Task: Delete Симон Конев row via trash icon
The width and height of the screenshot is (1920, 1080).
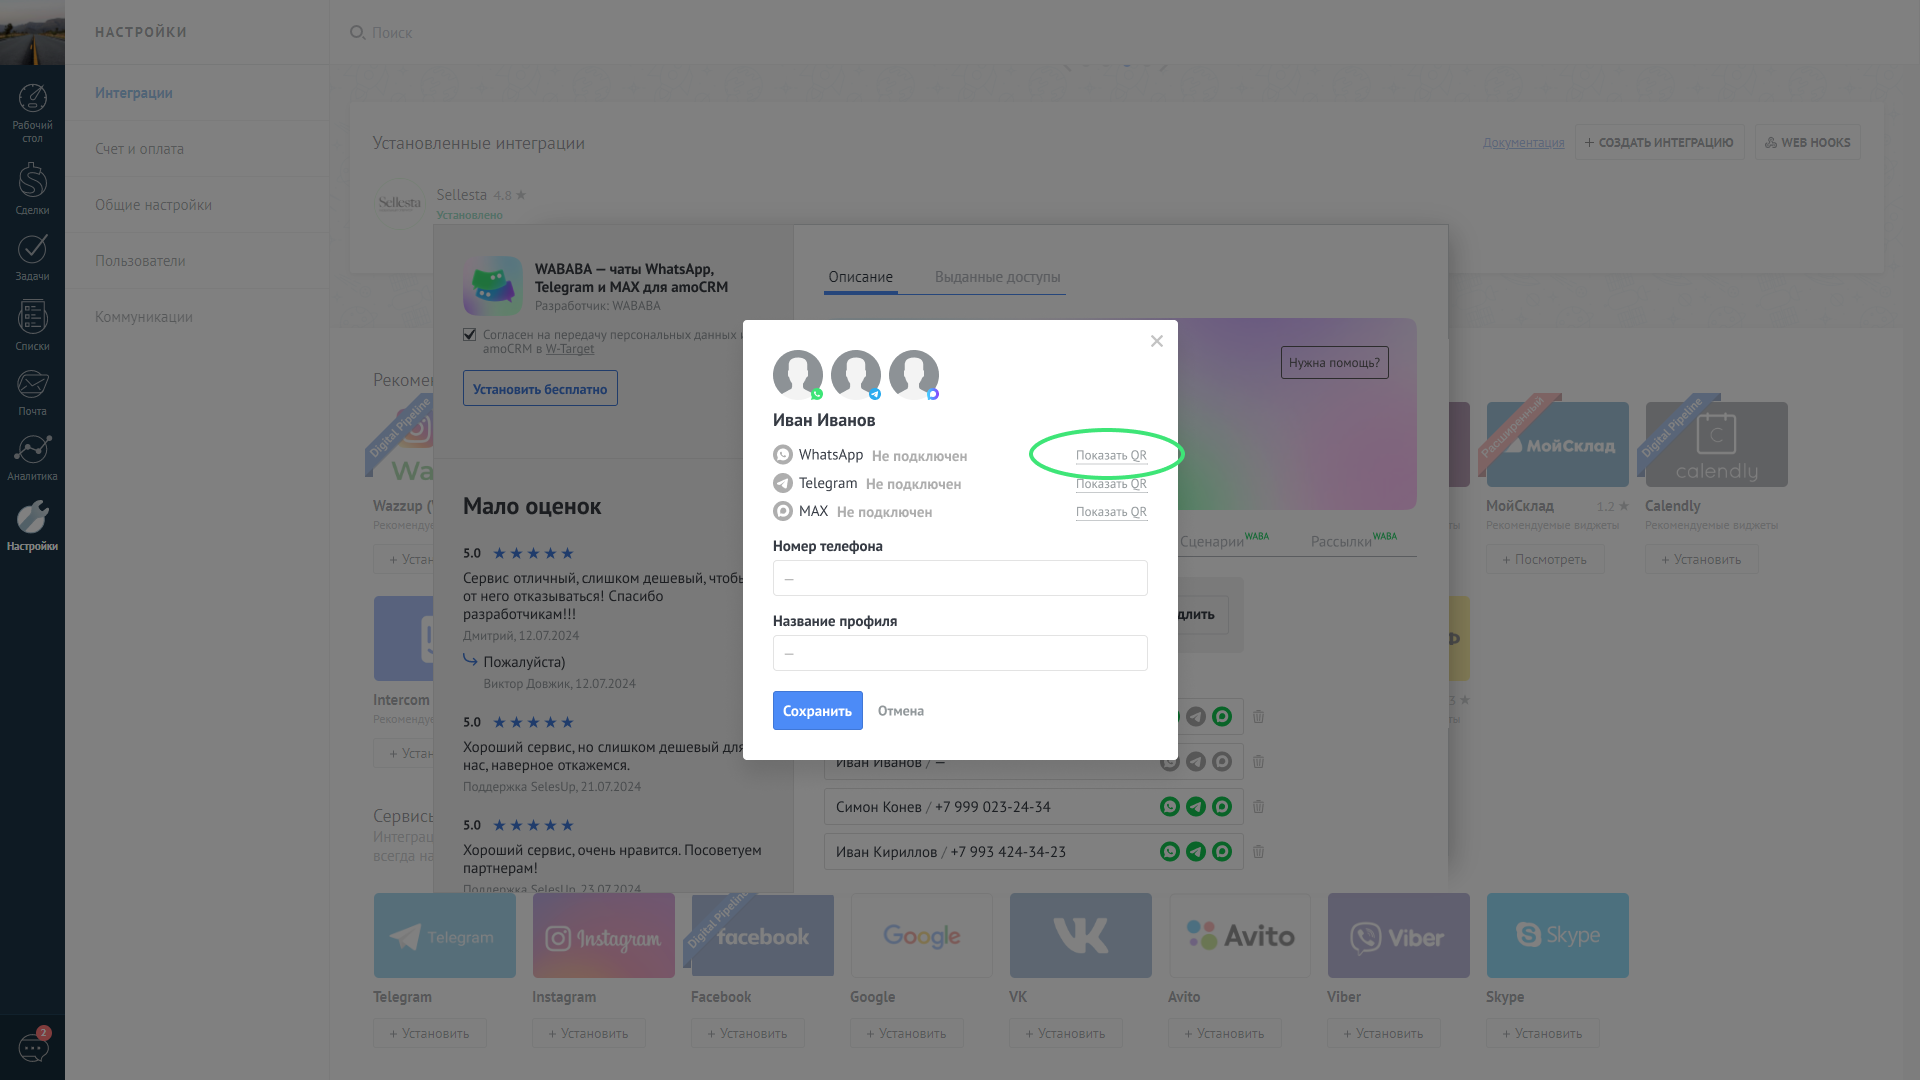Action: click(1258, 807)
